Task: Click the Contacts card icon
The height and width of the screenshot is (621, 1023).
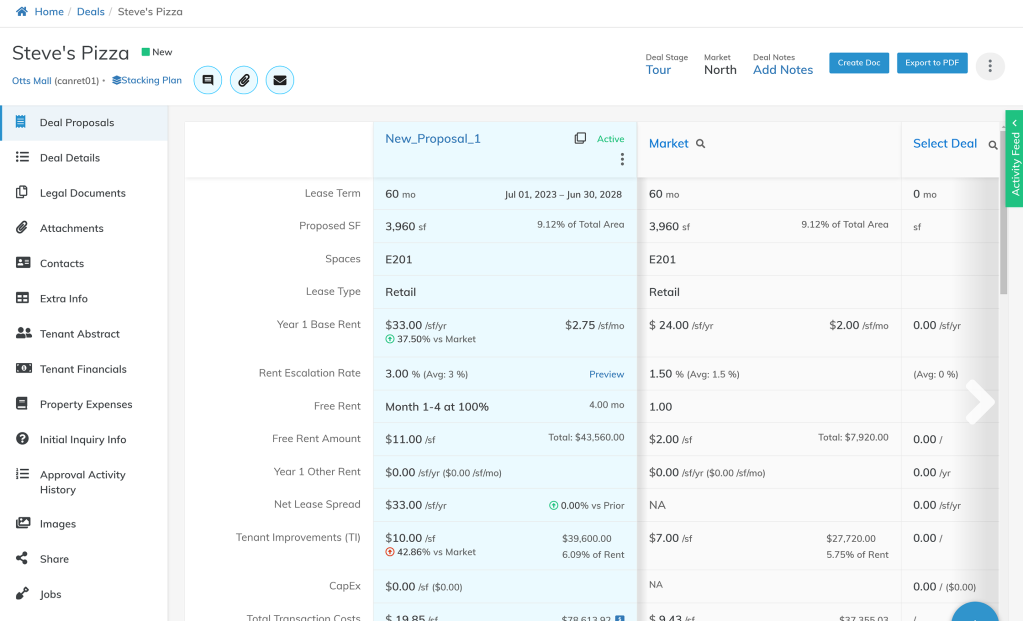Action: point(23,262)
